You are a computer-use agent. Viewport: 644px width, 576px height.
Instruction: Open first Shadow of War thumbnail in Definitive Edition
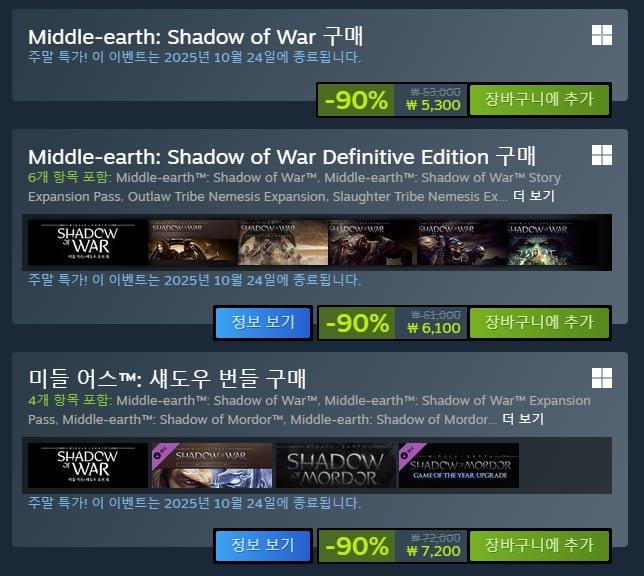[x=87, y=242]
